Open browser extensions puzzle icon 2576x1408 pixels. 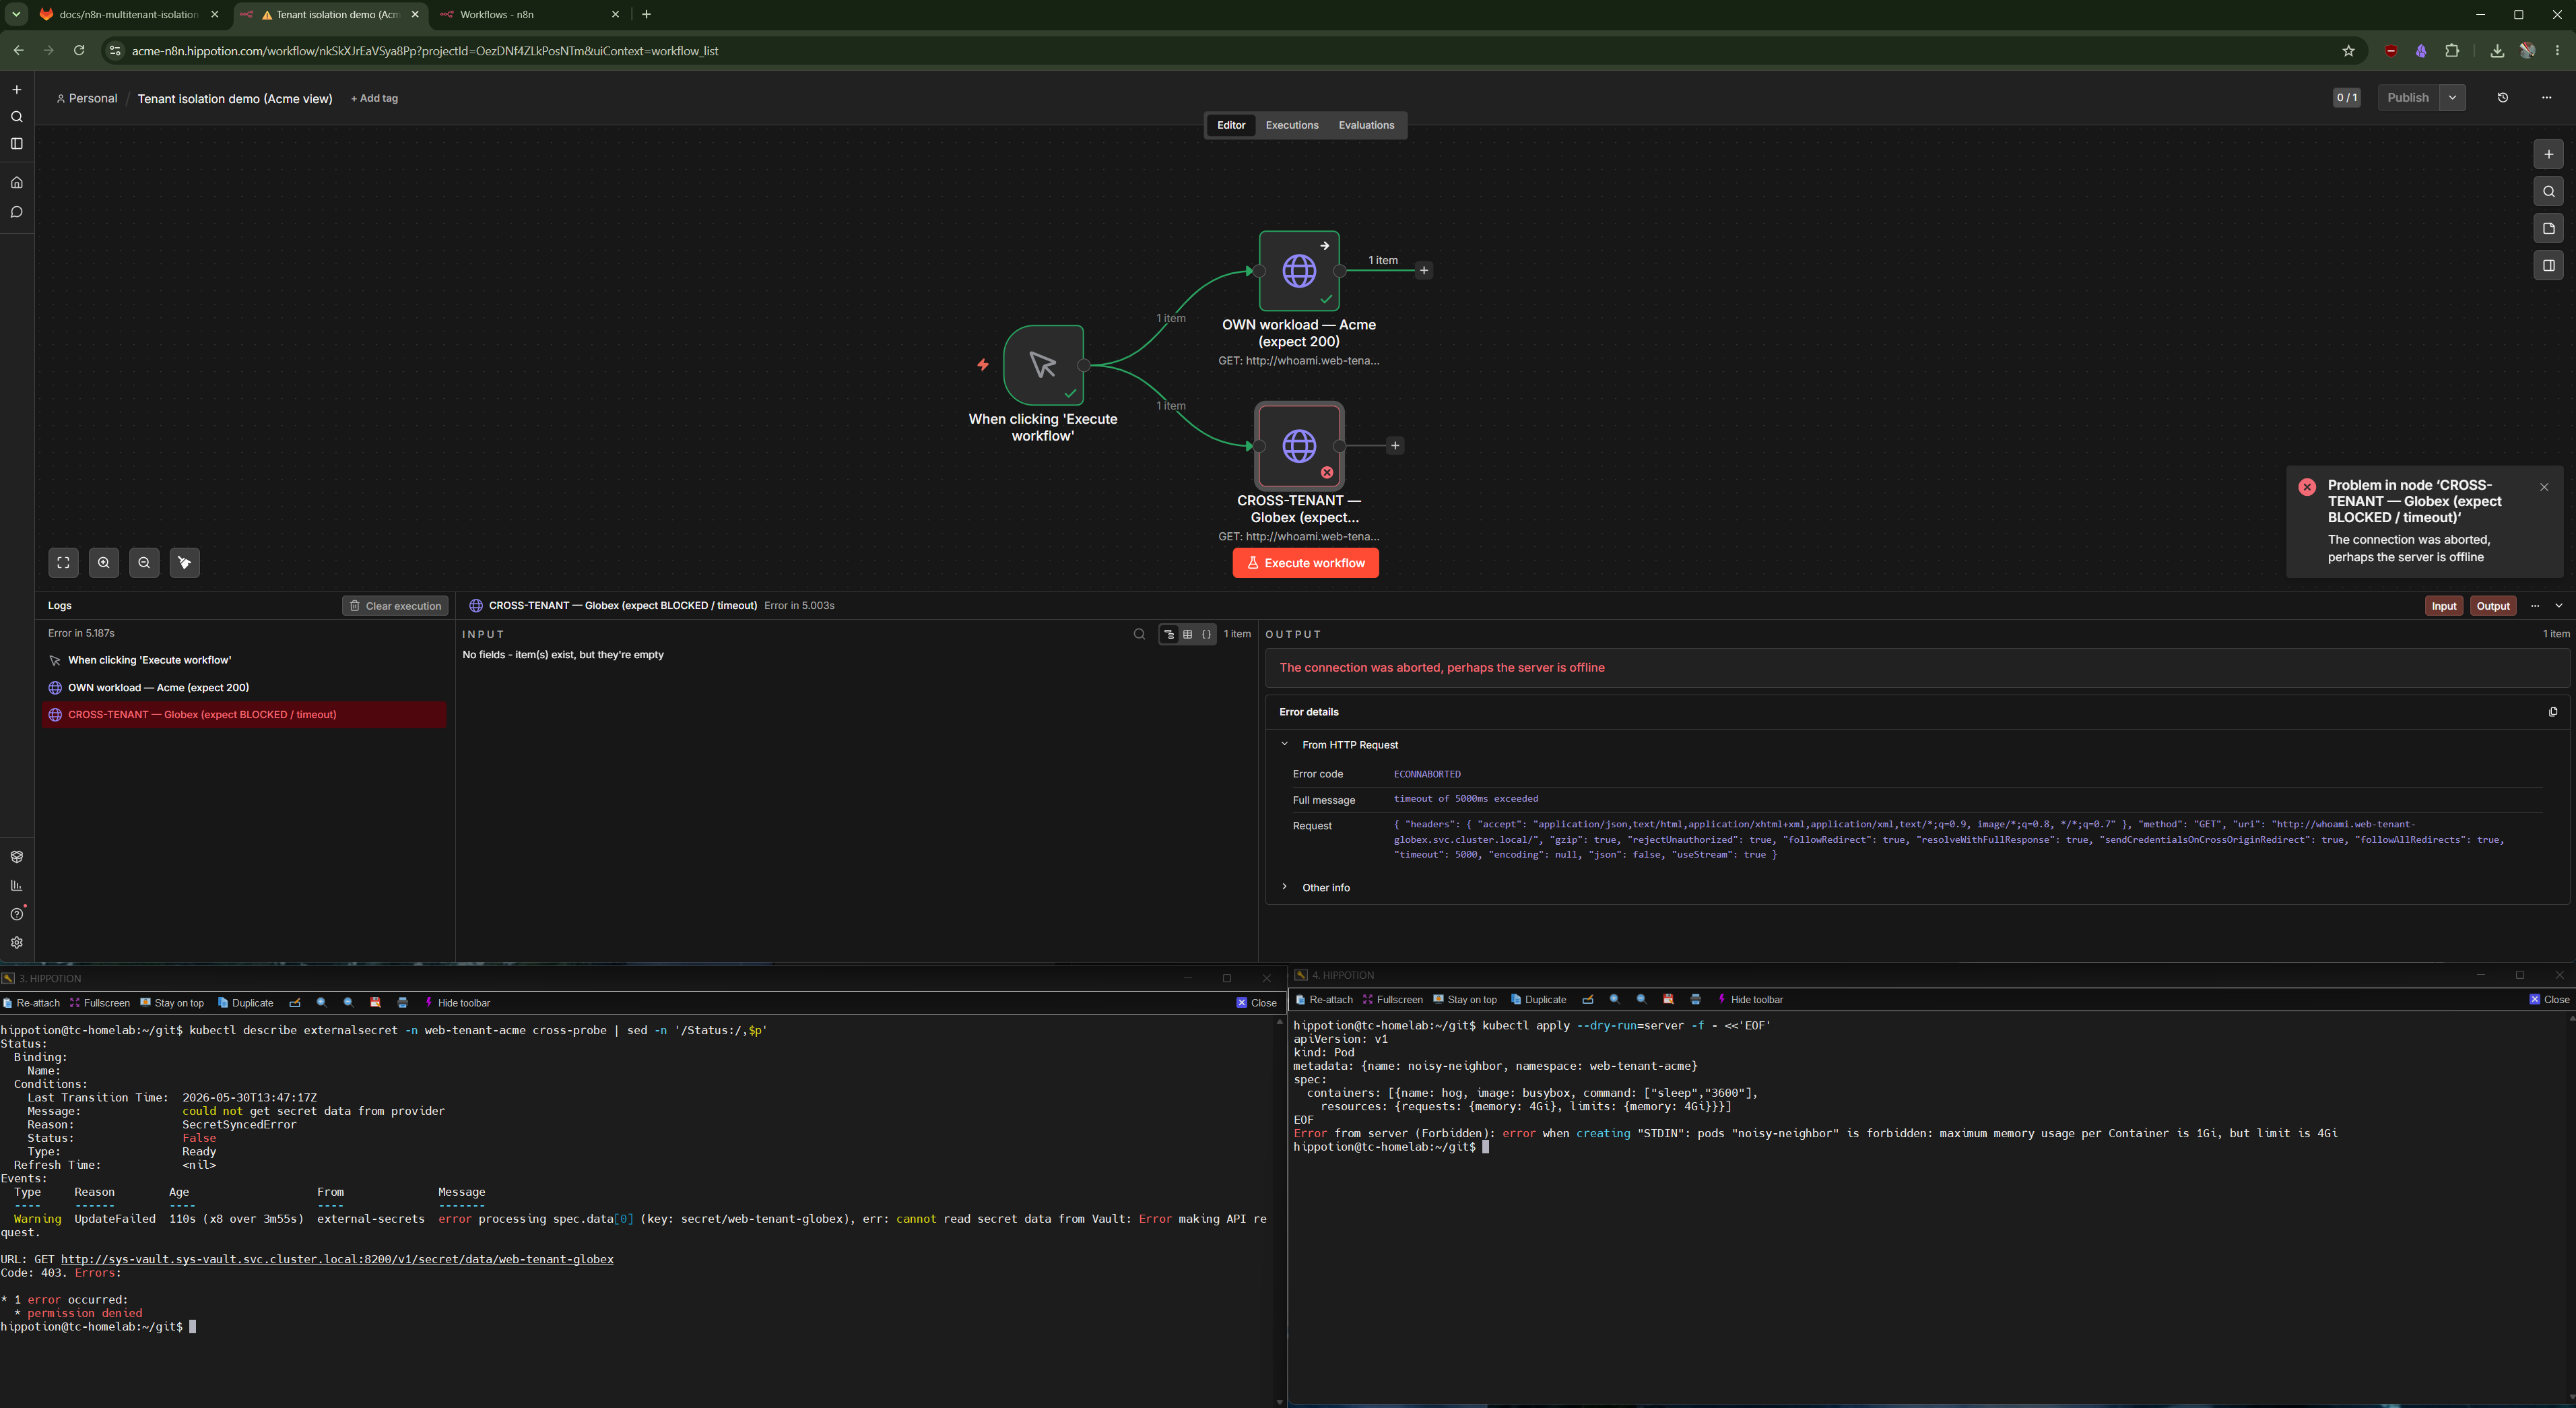click(2452, 51)
